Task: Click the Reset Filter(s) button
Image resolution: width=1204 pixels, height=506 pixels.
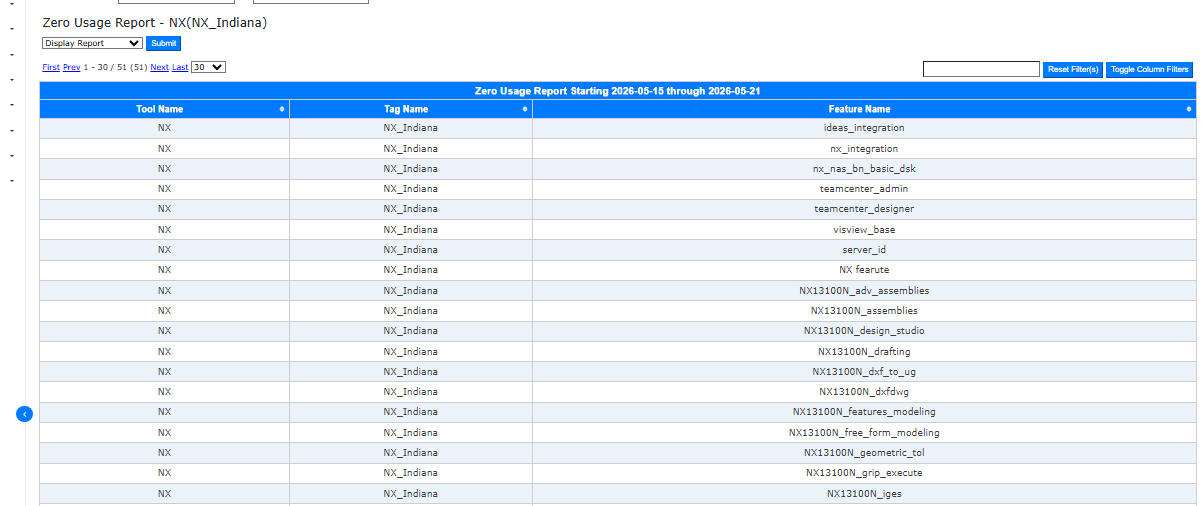Action: coord(1073,69)
